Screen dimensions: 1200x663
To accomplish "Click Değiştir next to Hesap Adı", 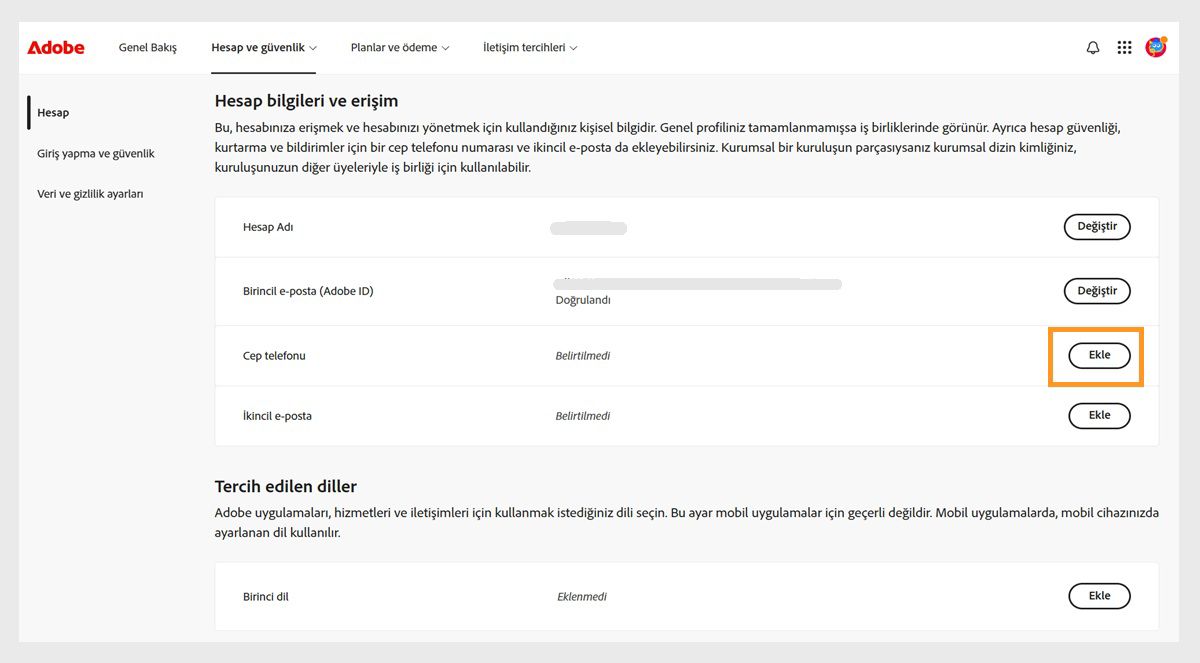I will tap(1096, 227).
